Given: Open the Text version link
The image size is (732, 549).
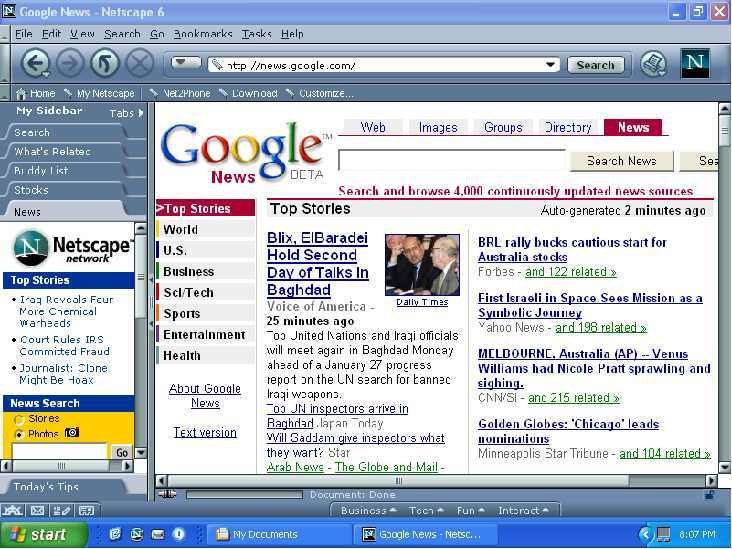Looking at the screenshot, I should pyautogui.click(x=205, y=432).
